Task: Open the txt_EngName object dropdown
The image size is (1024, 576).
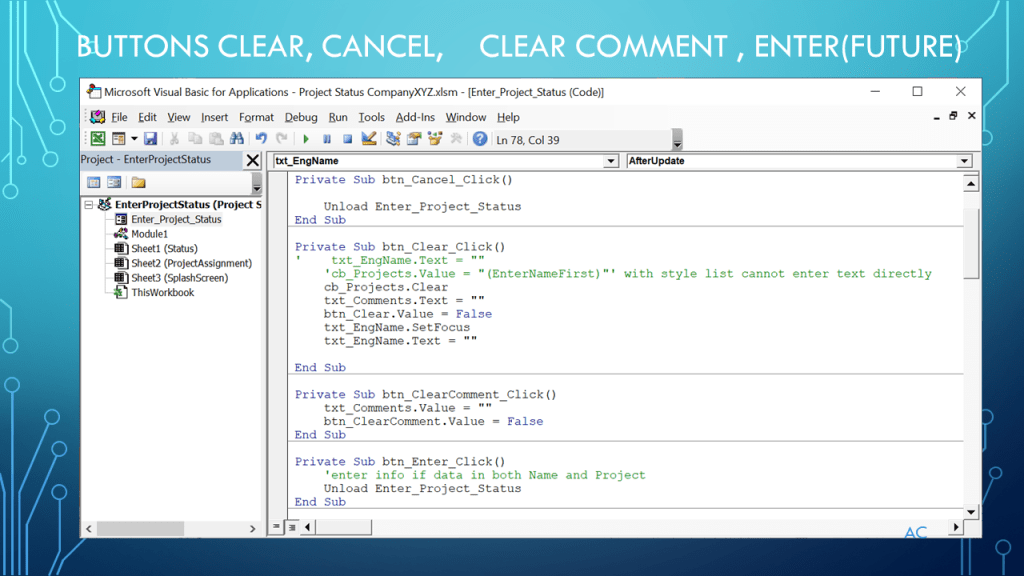Action: click(611, 161)
